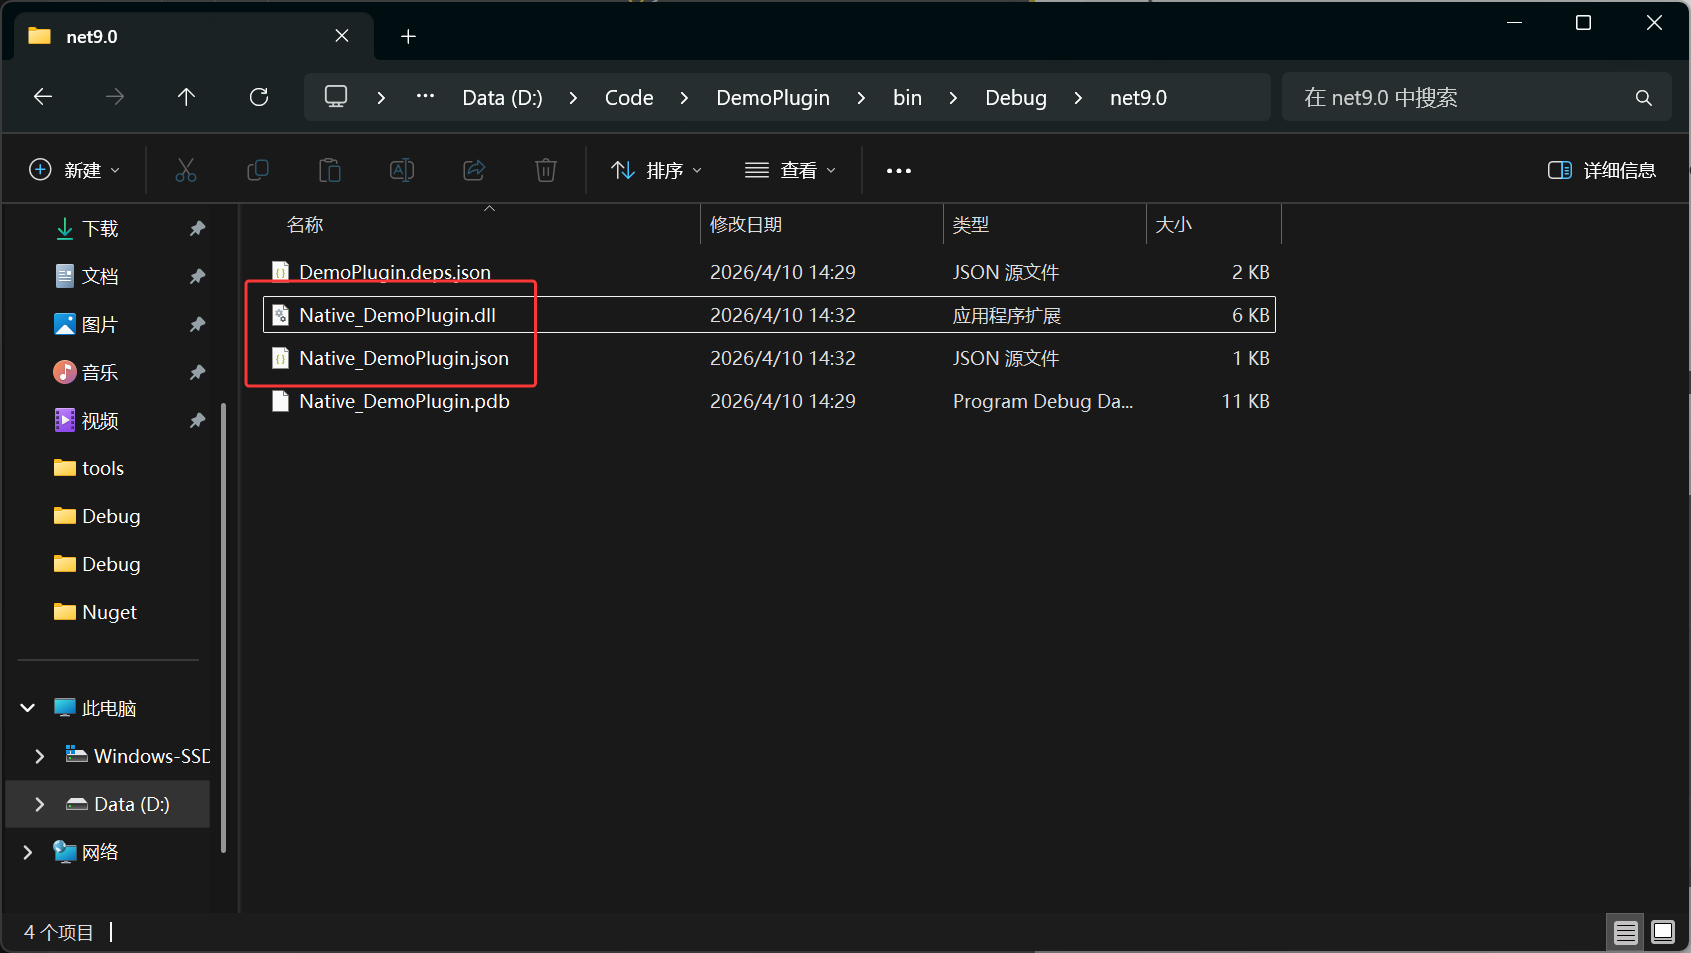Click the Copy icon in toolbar
This screenshot has width=1691, height=953.
point(258,170)
